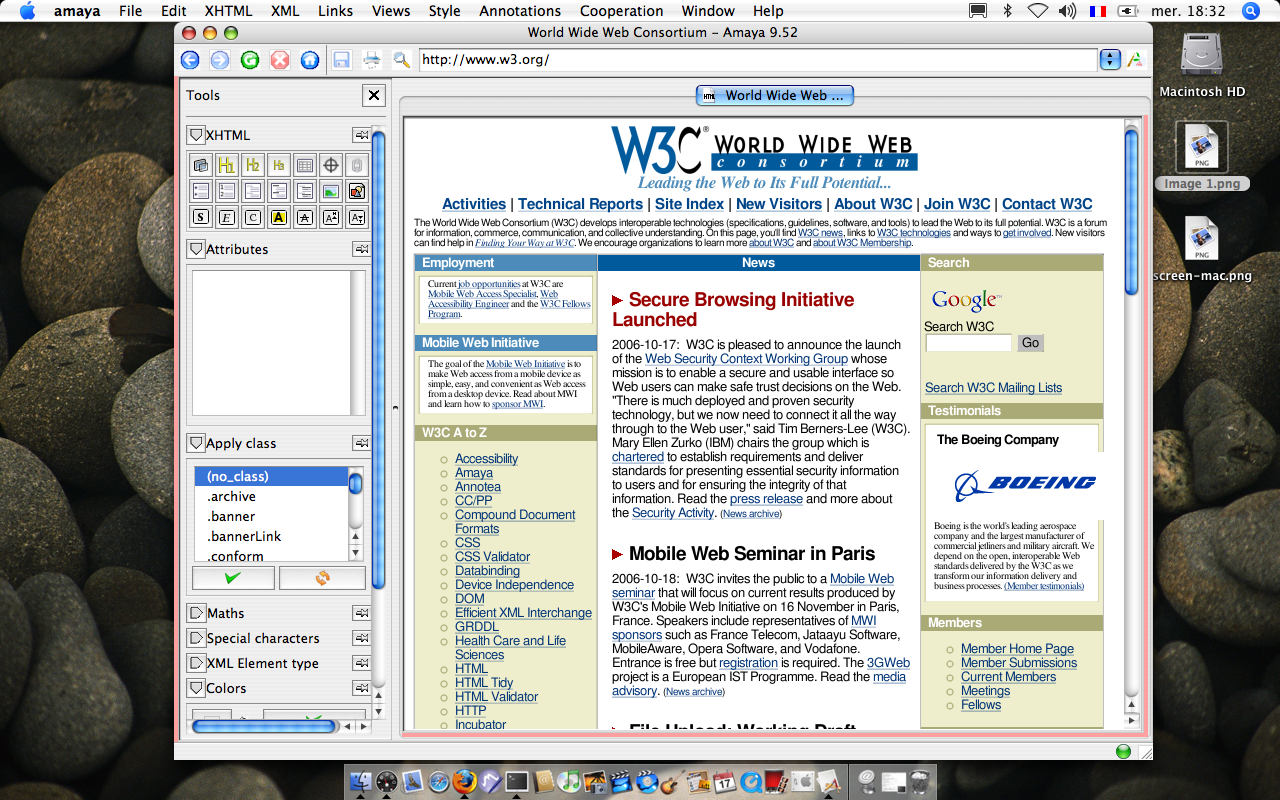Expand the Maths panel

[x=196, y=613]
